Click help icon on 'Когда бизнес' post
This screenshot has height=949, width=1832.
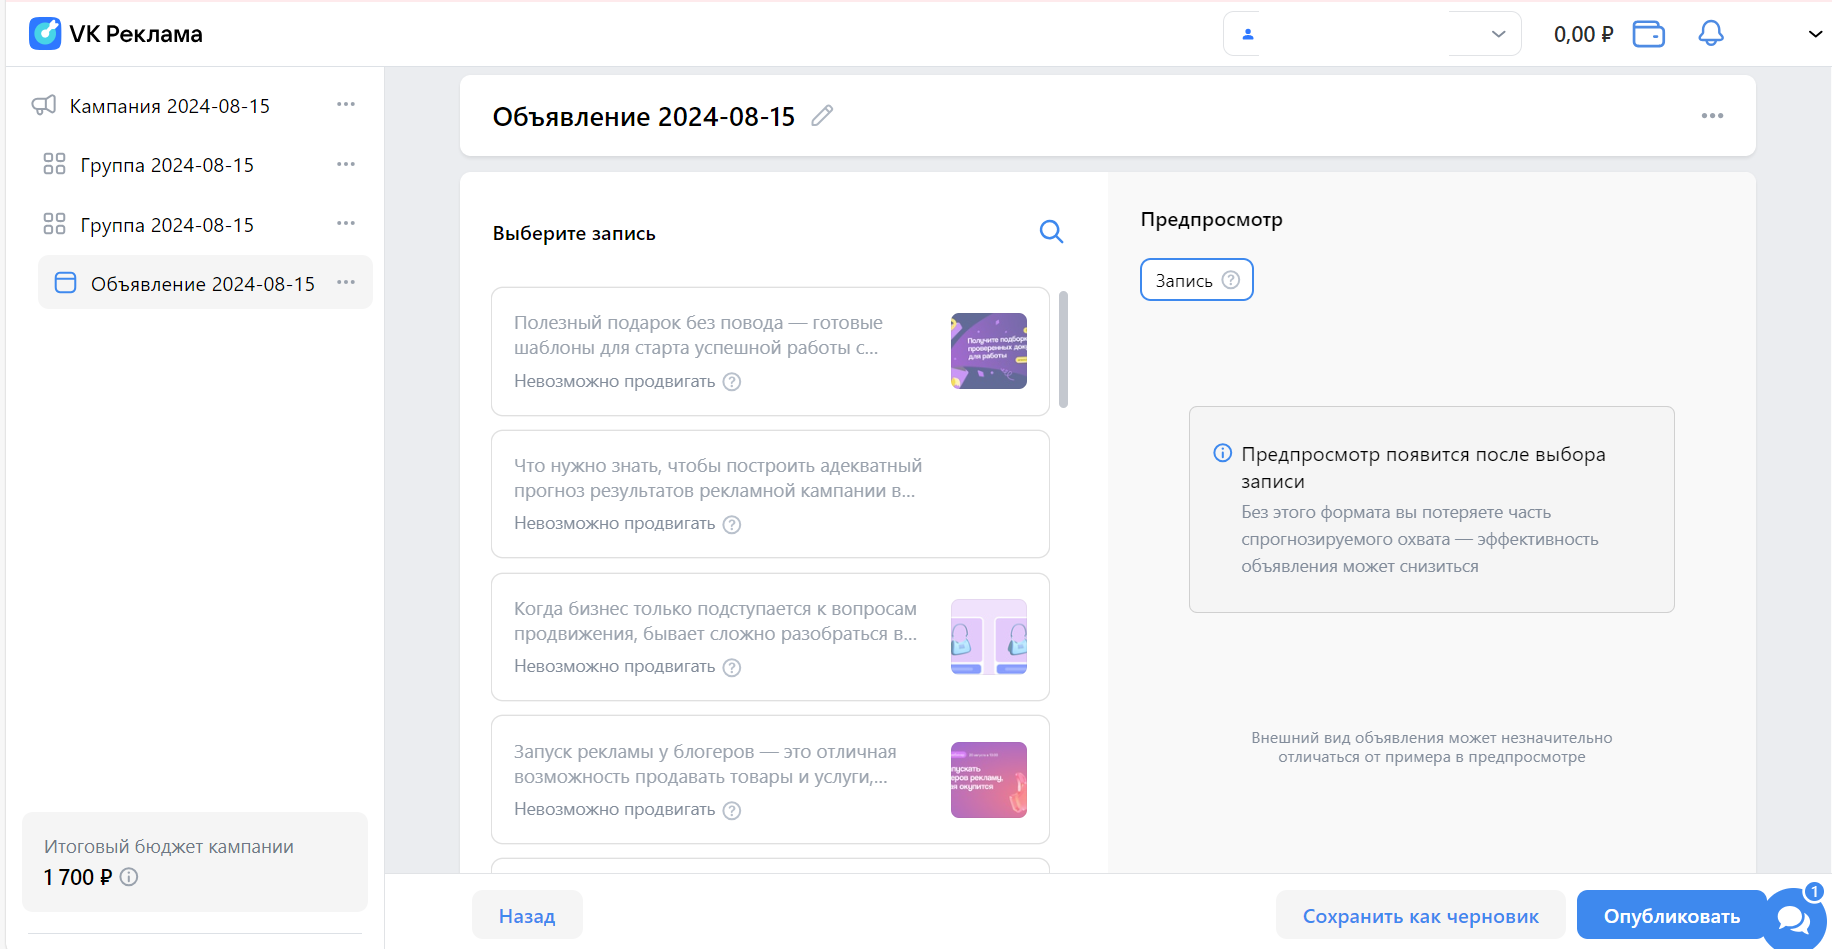point(732,668)
